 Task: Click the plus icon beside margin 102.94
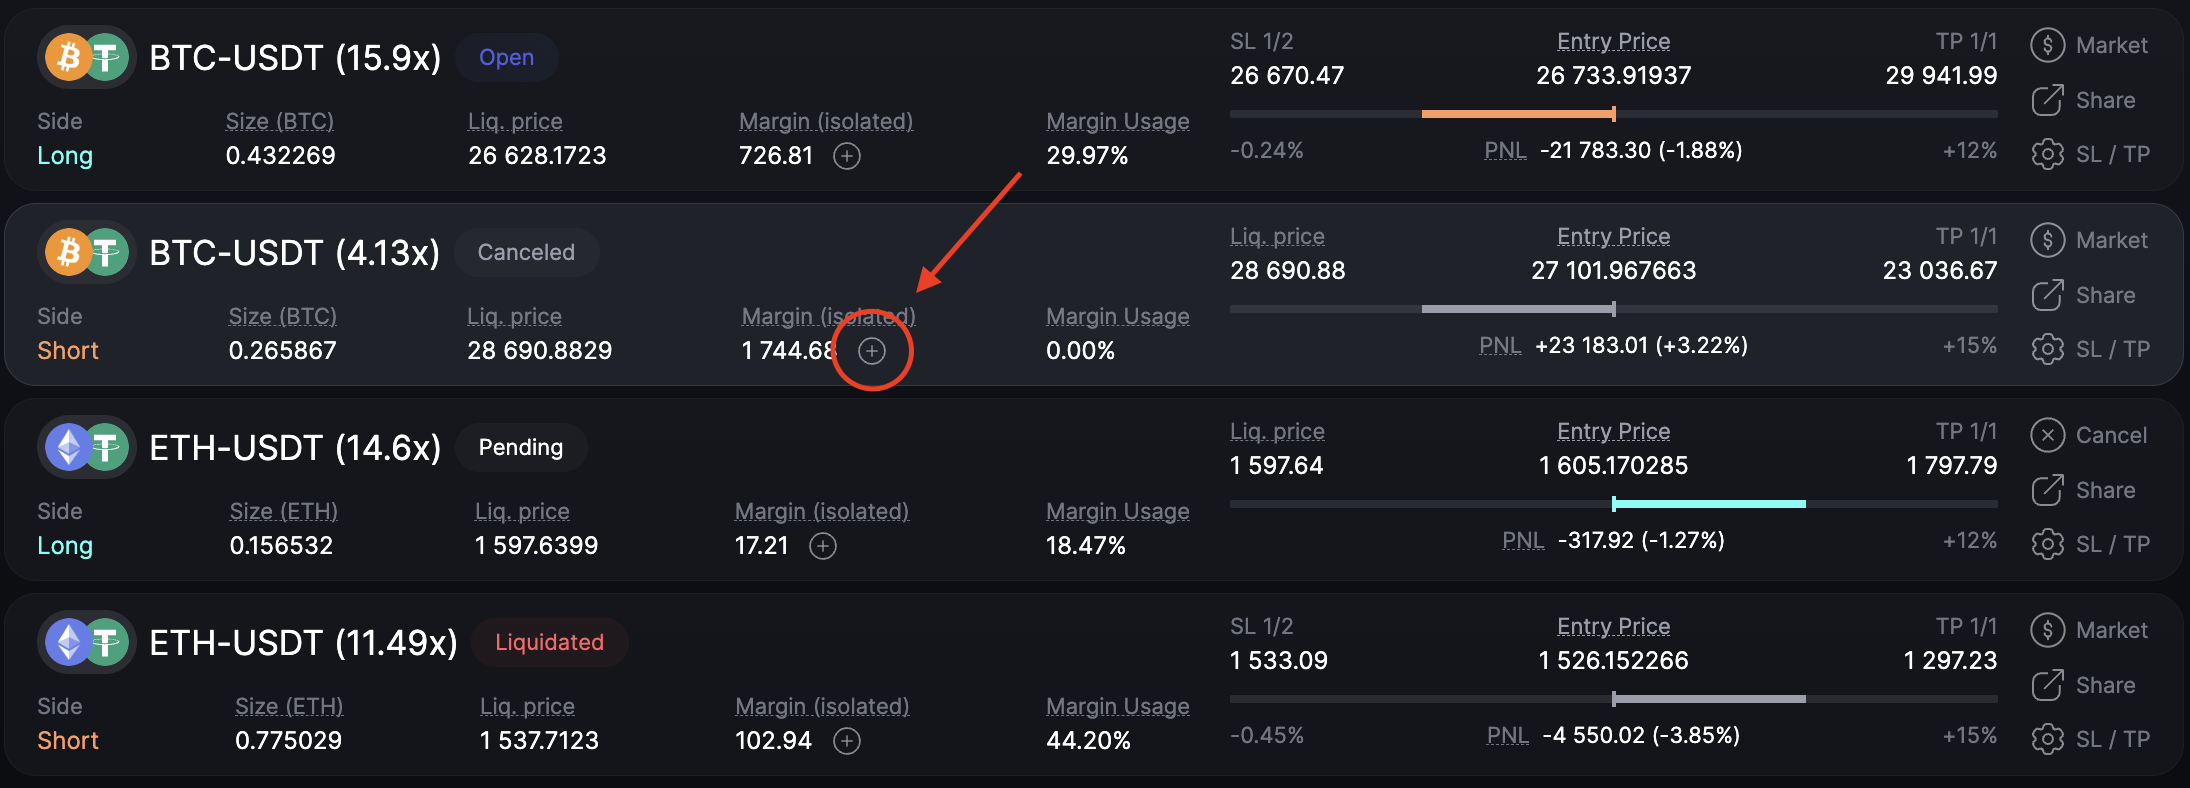(847, 741)
